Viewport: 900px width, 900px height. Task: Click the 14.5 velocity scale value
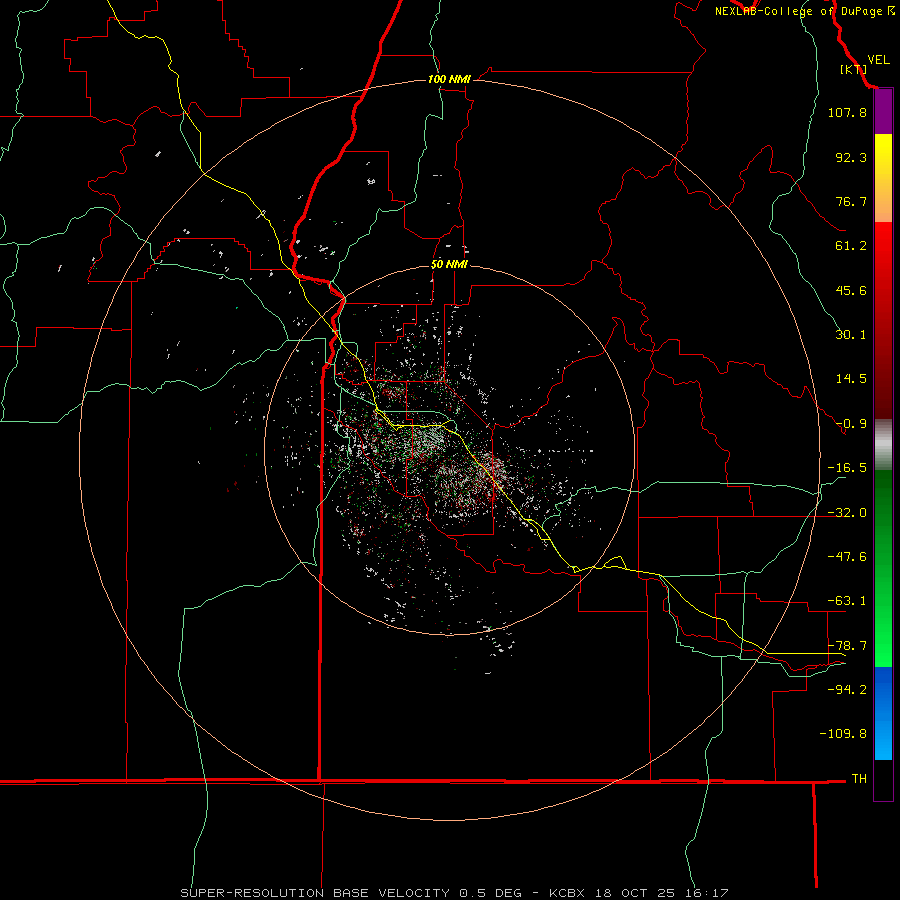(x=851, y=379)
